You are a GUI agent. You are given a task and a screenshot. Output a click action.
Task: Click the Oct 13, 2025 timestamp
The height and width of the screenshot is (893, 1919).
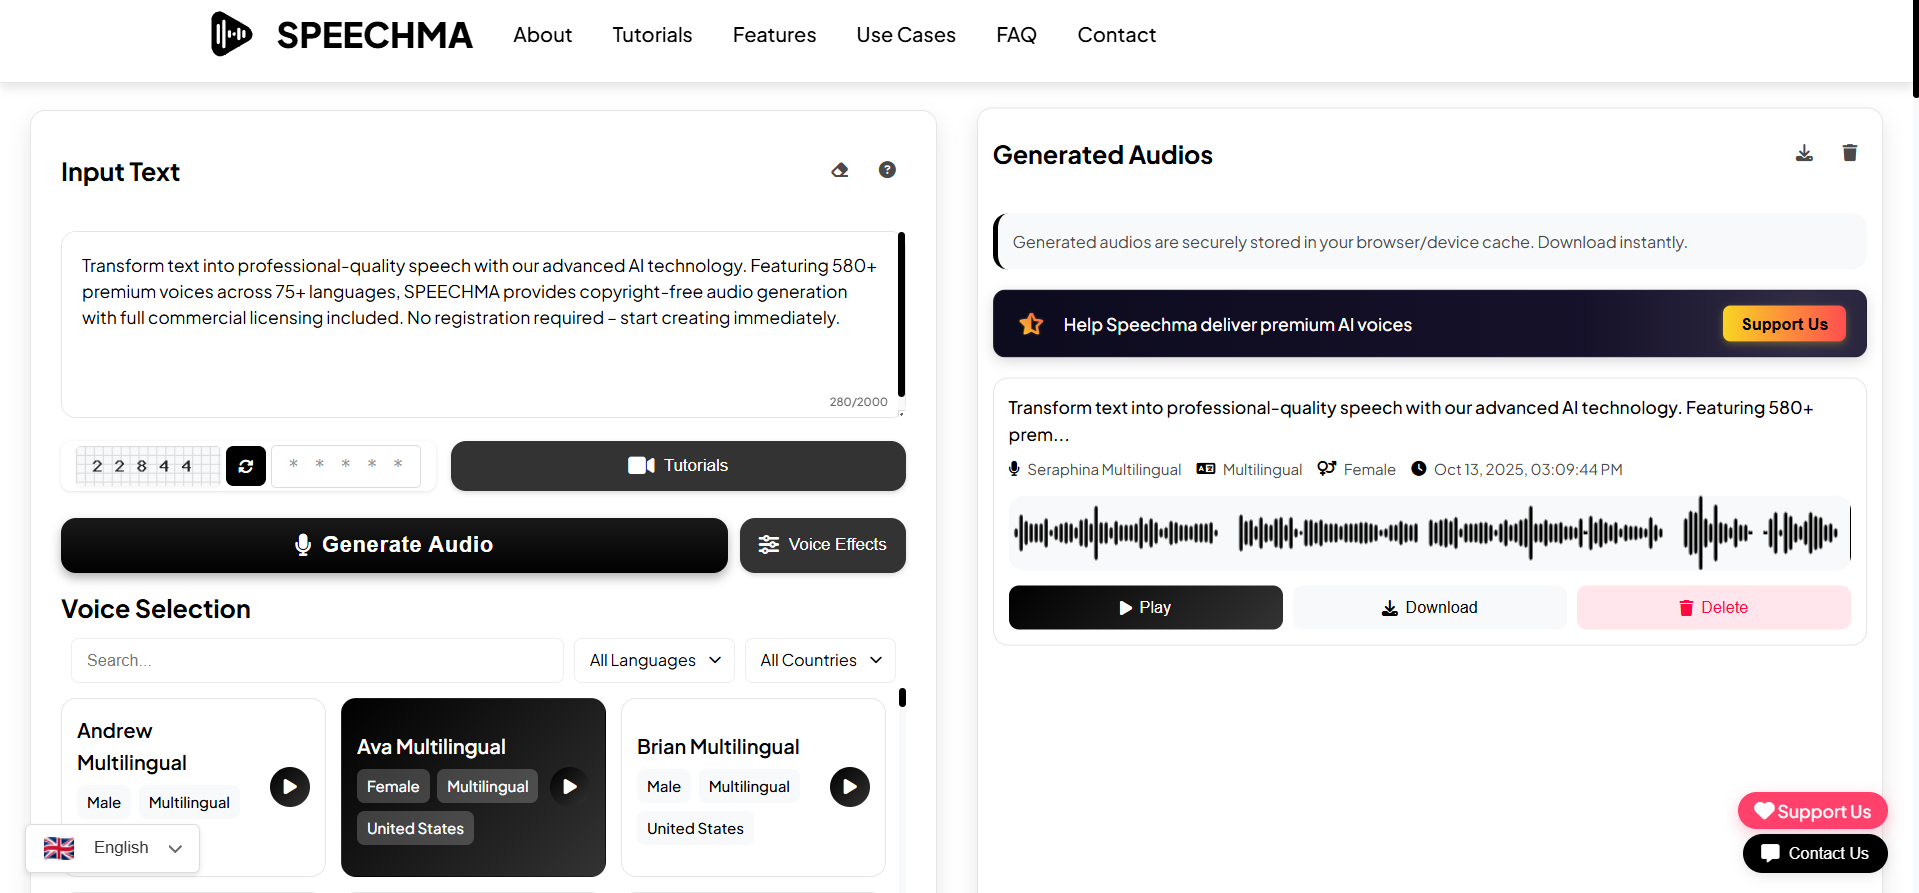(1528, 469)
